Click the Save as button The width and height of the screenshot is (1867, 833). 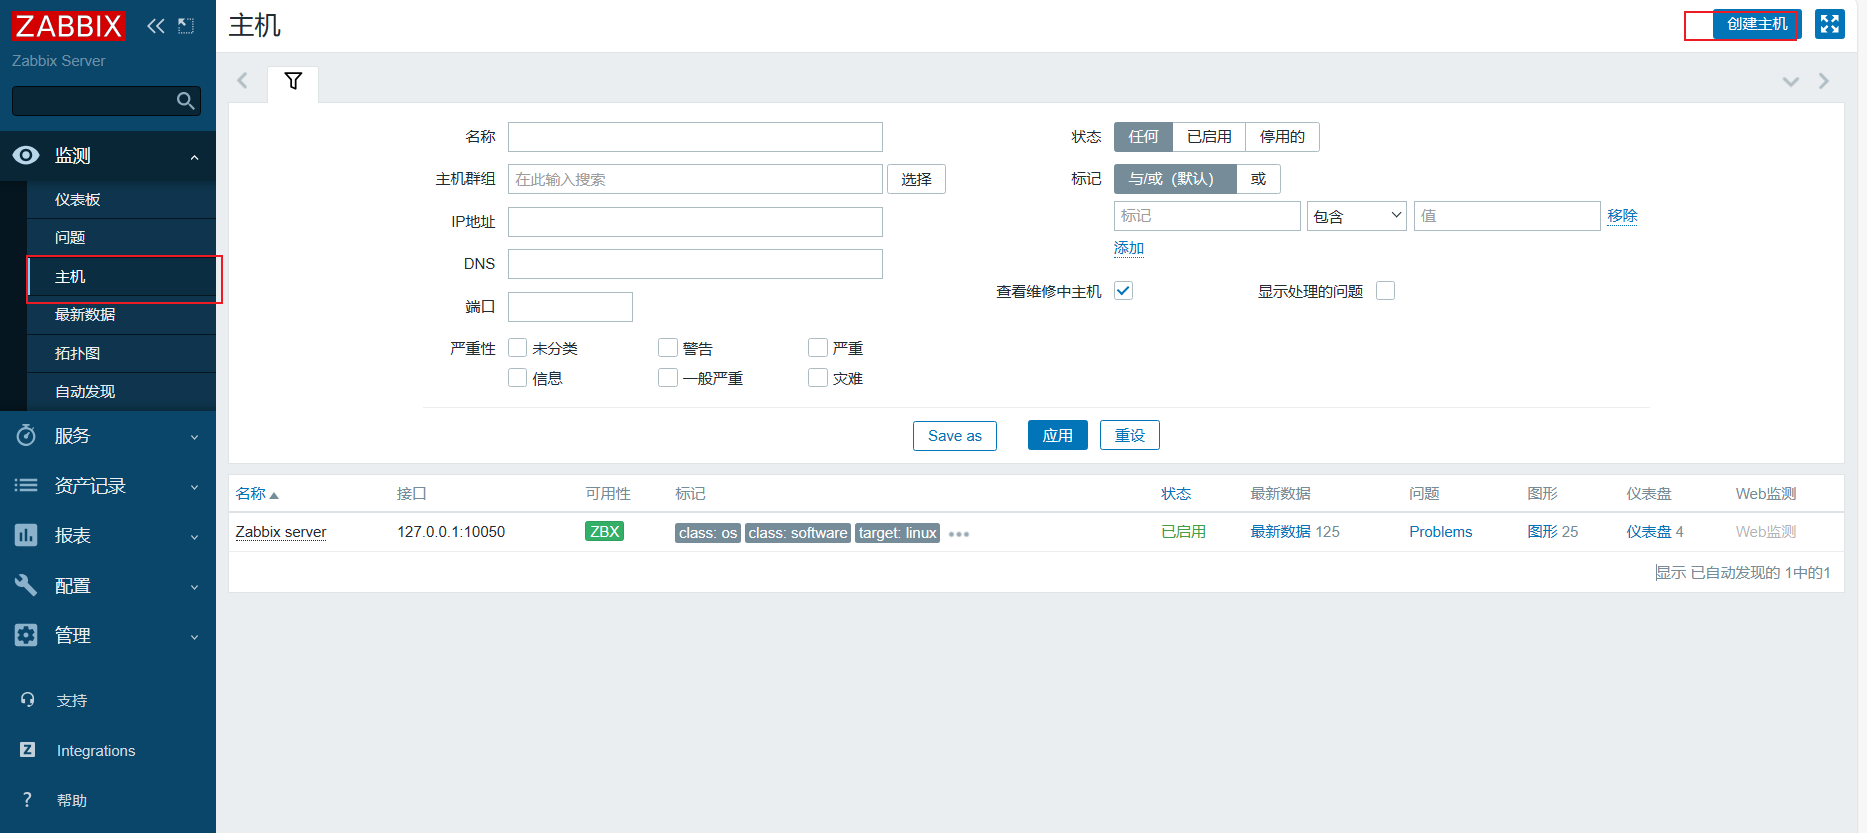(x=955, y=435)
